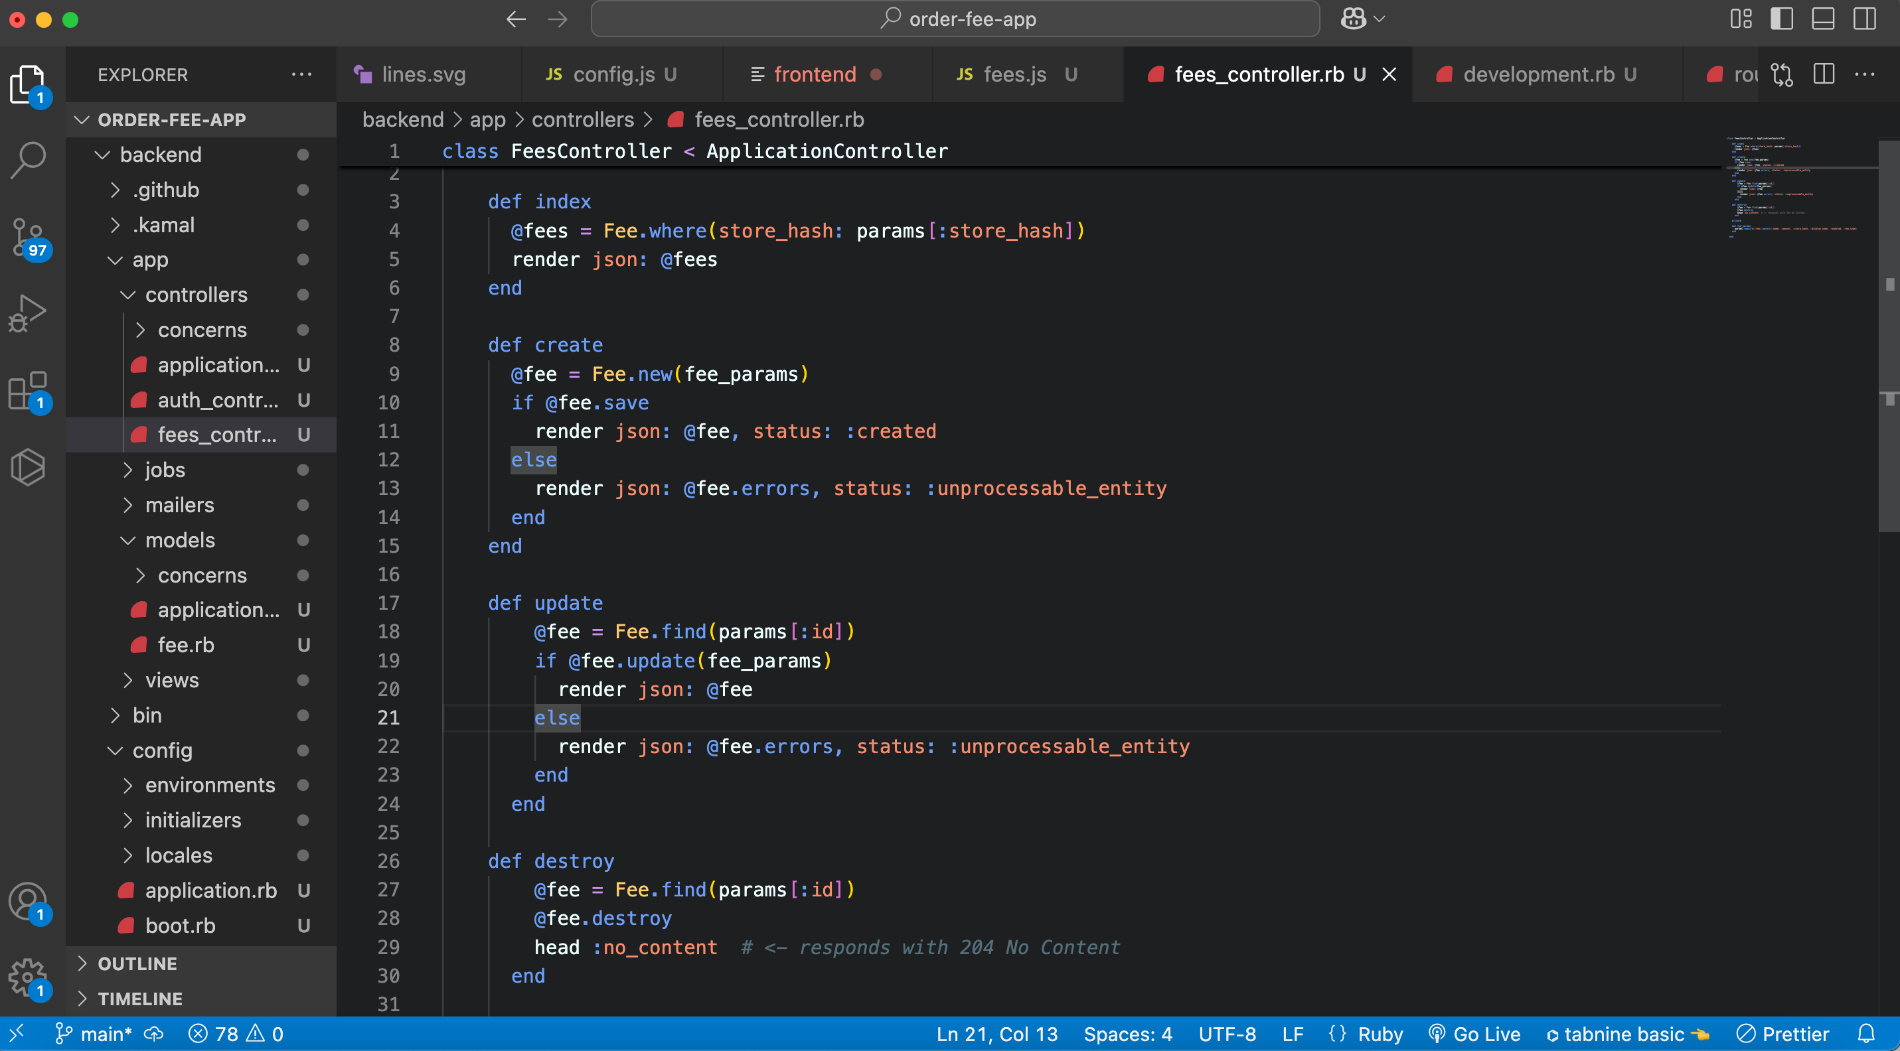This screenshot has width=1900, height=1051.
Task: Collapse the backend folder
Action: pyautogui.click(x=201, y=155)
